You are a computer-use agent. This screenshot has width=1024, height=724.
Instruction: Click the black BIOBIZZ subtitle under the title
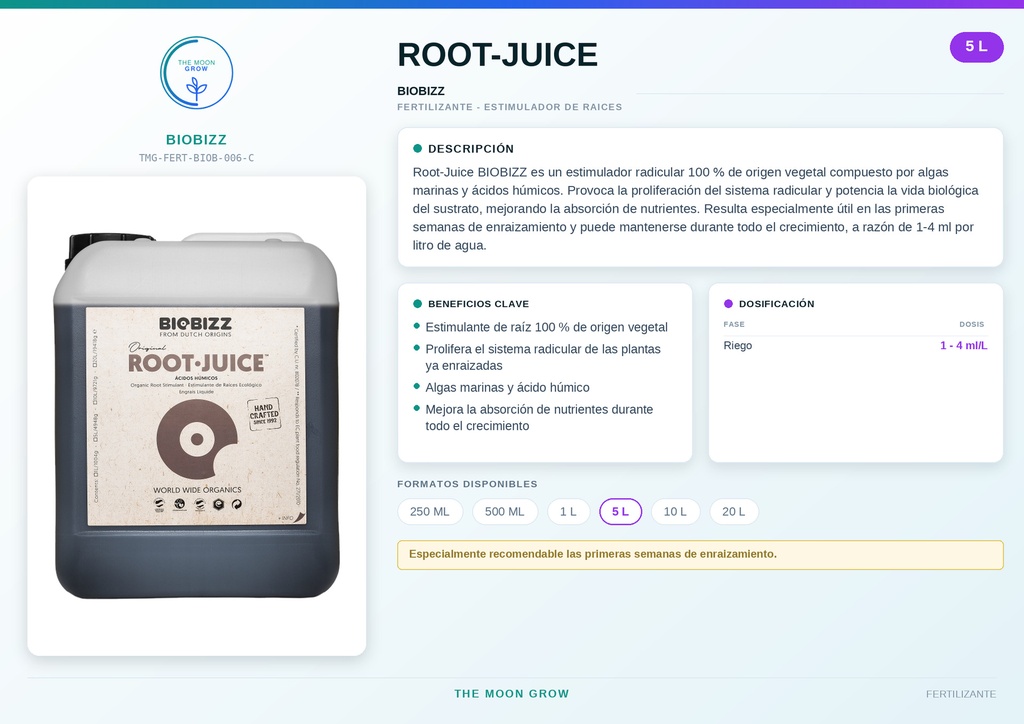coord(421,91)
